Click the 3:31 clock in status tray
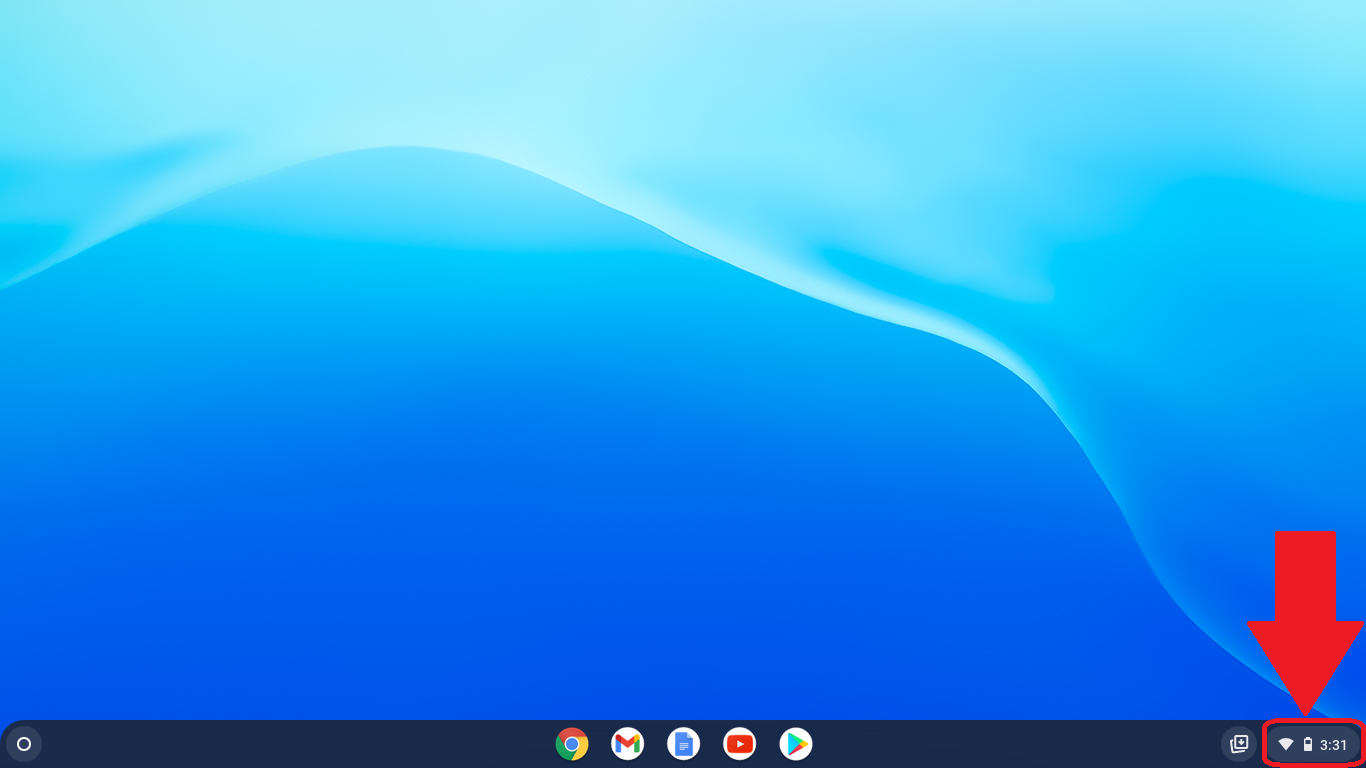Image resolution: width=1366 pixels, height=768 pixels. pos(1333,745)
